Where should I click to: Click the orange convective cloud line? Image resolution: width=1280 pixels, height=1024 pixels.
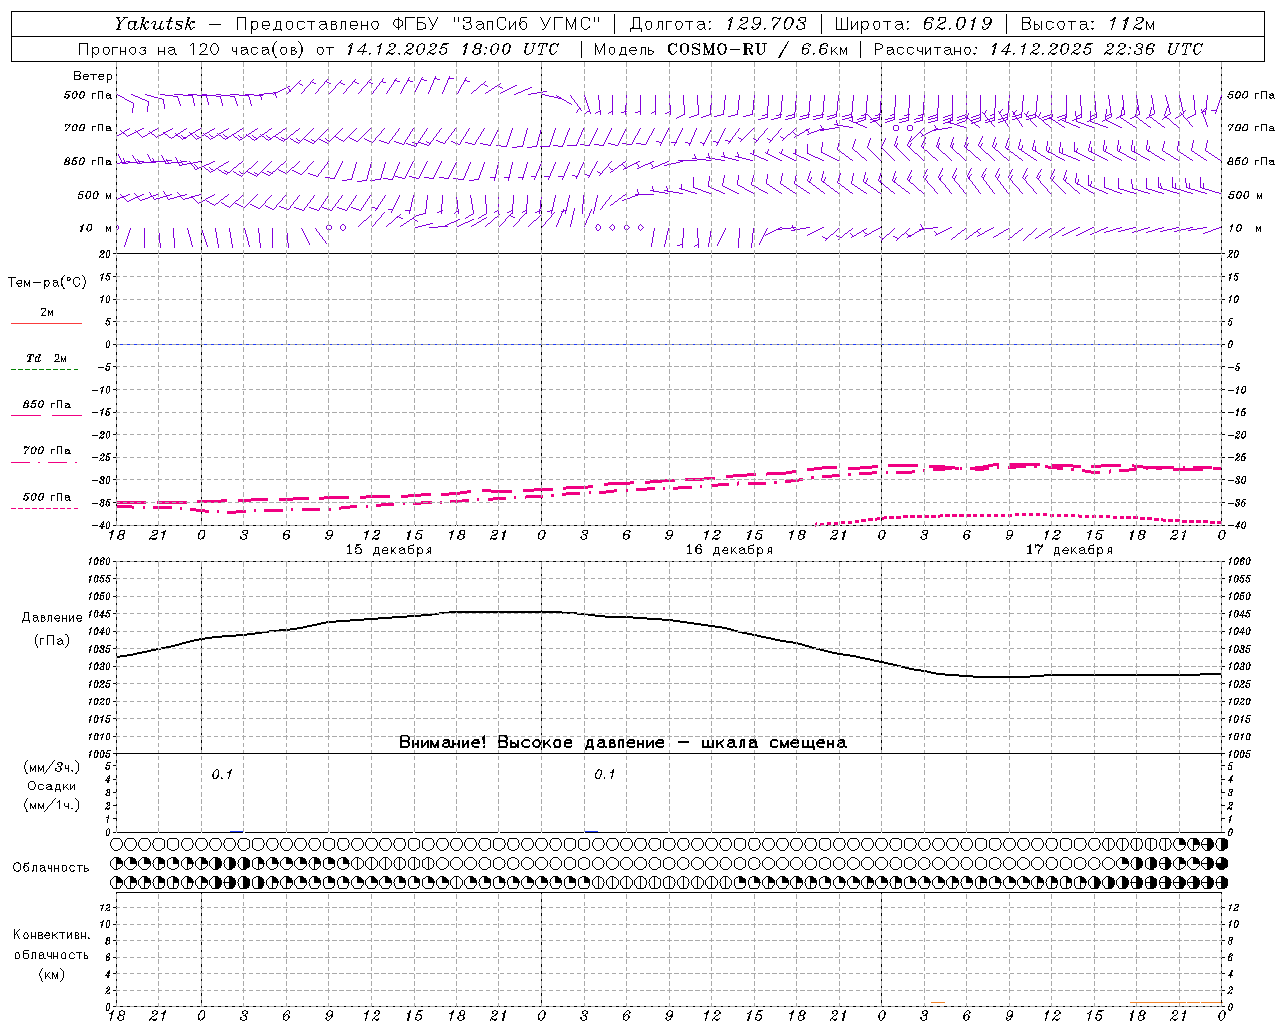(1175, 1002)
